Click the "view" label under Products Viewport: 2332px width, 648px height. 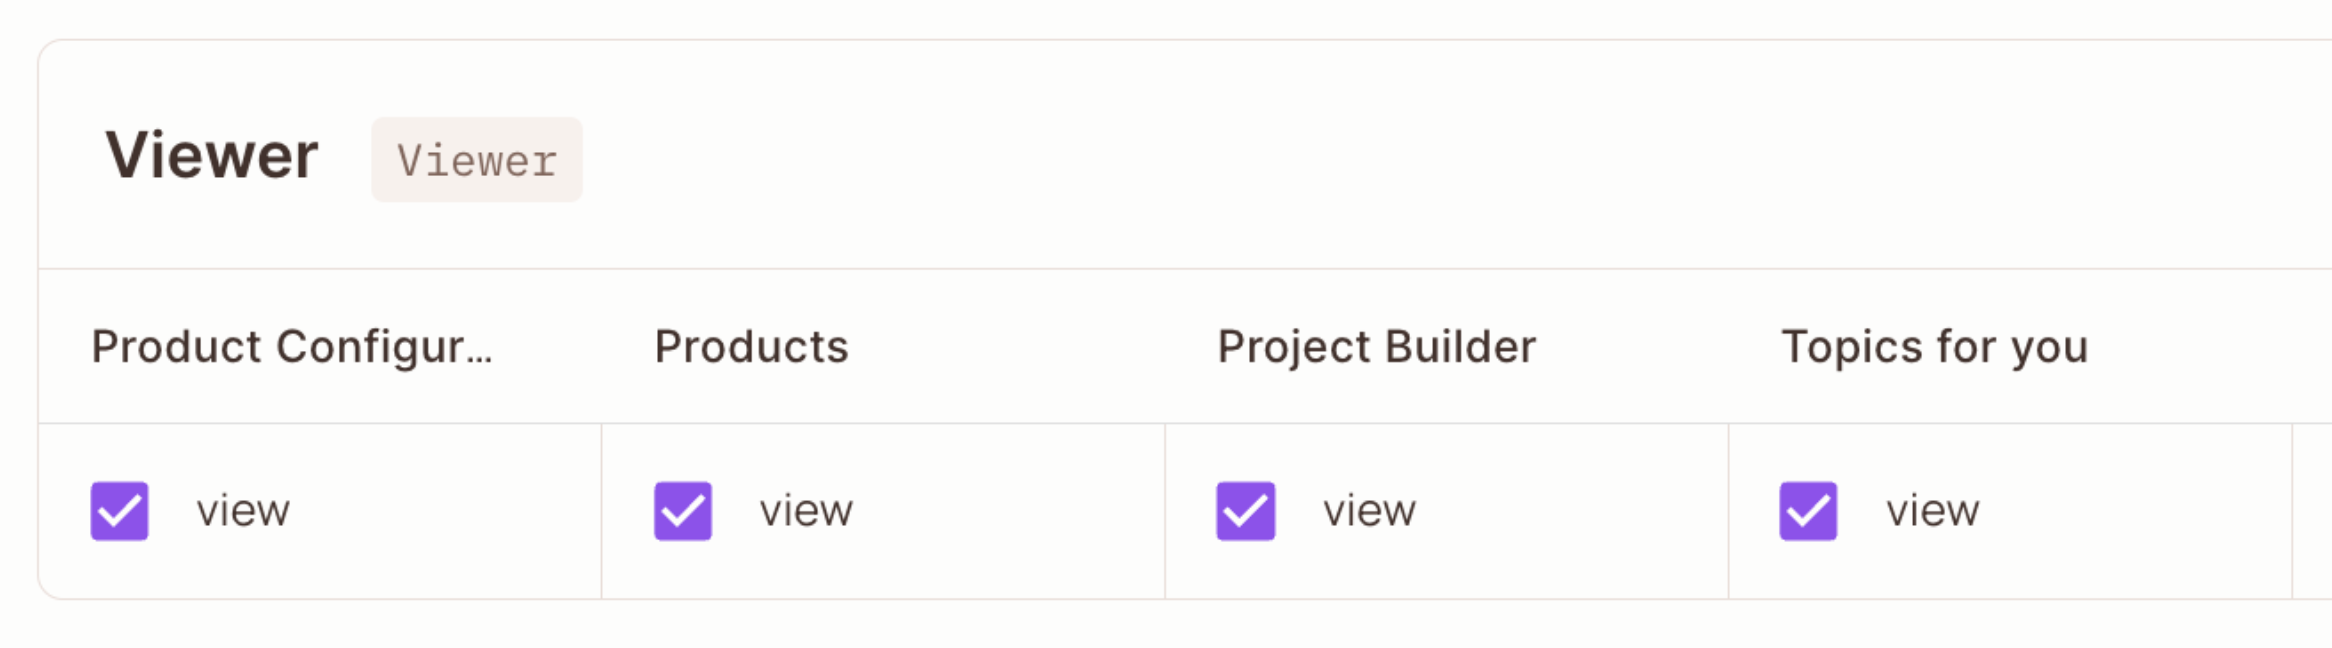pyautogui.click(x=806, y=511)
